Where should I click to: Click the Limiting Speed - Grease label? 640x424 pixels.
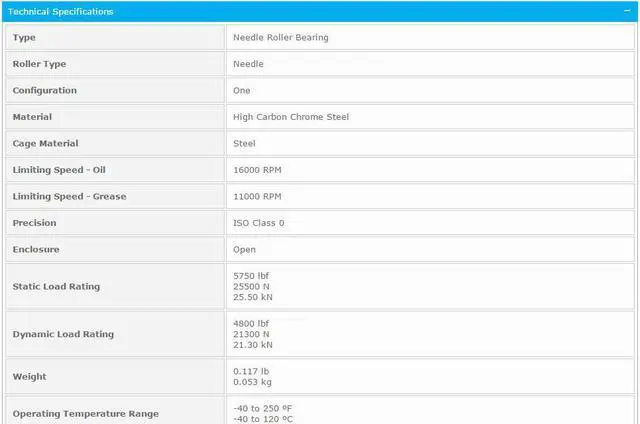click(69, 197)
